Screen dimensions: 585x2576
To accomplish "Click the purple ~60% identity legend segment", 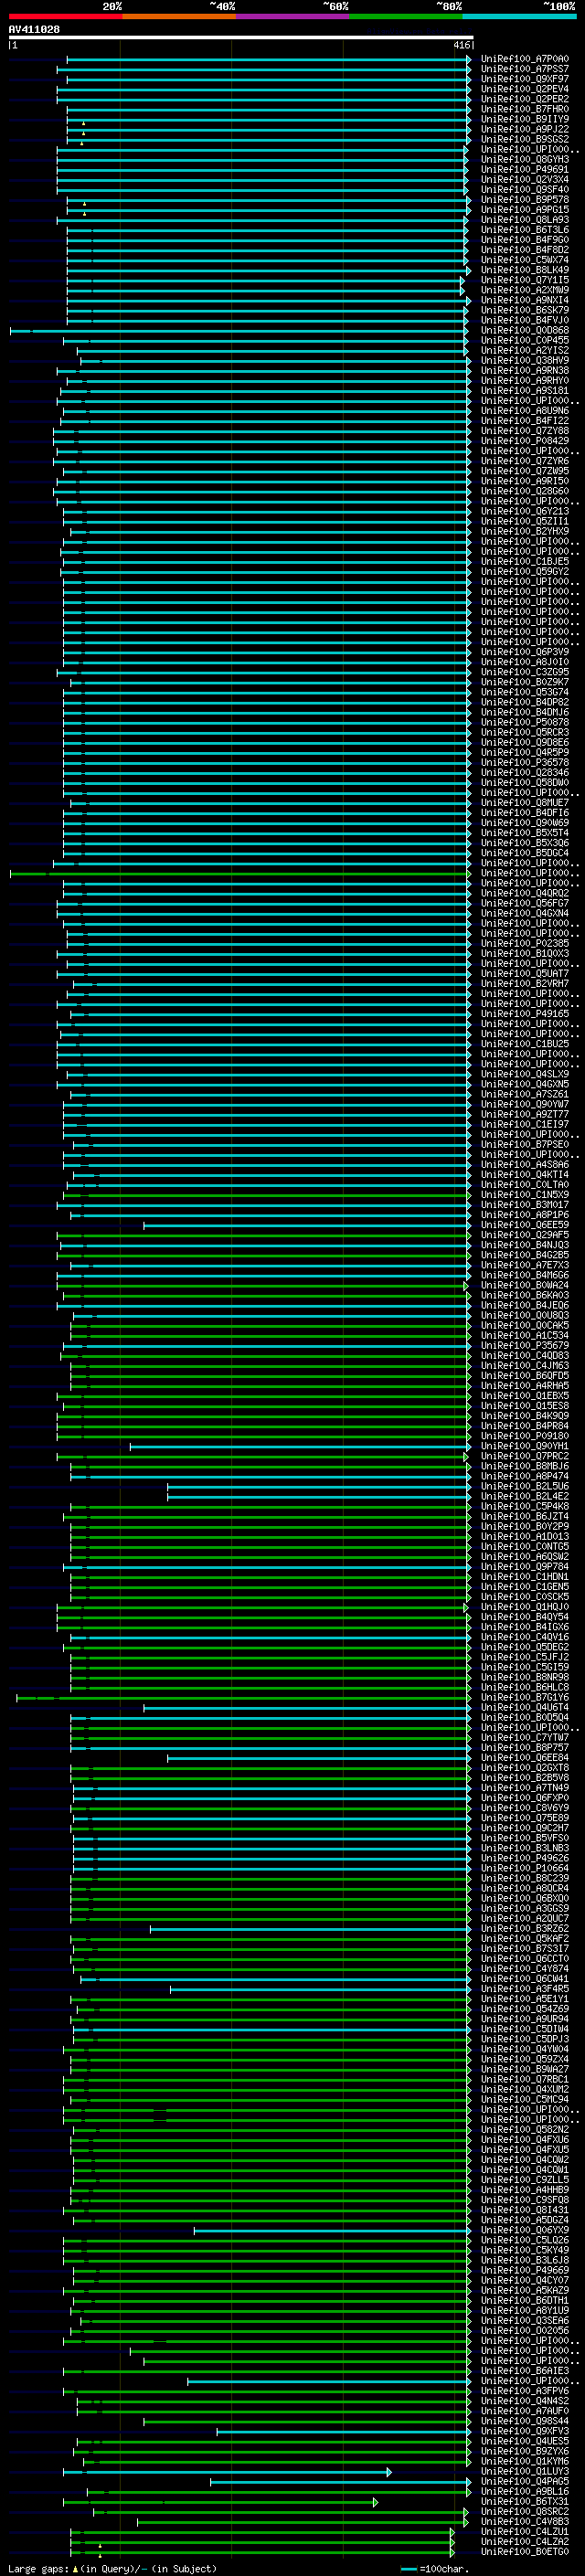I will [x=293, y=16].
